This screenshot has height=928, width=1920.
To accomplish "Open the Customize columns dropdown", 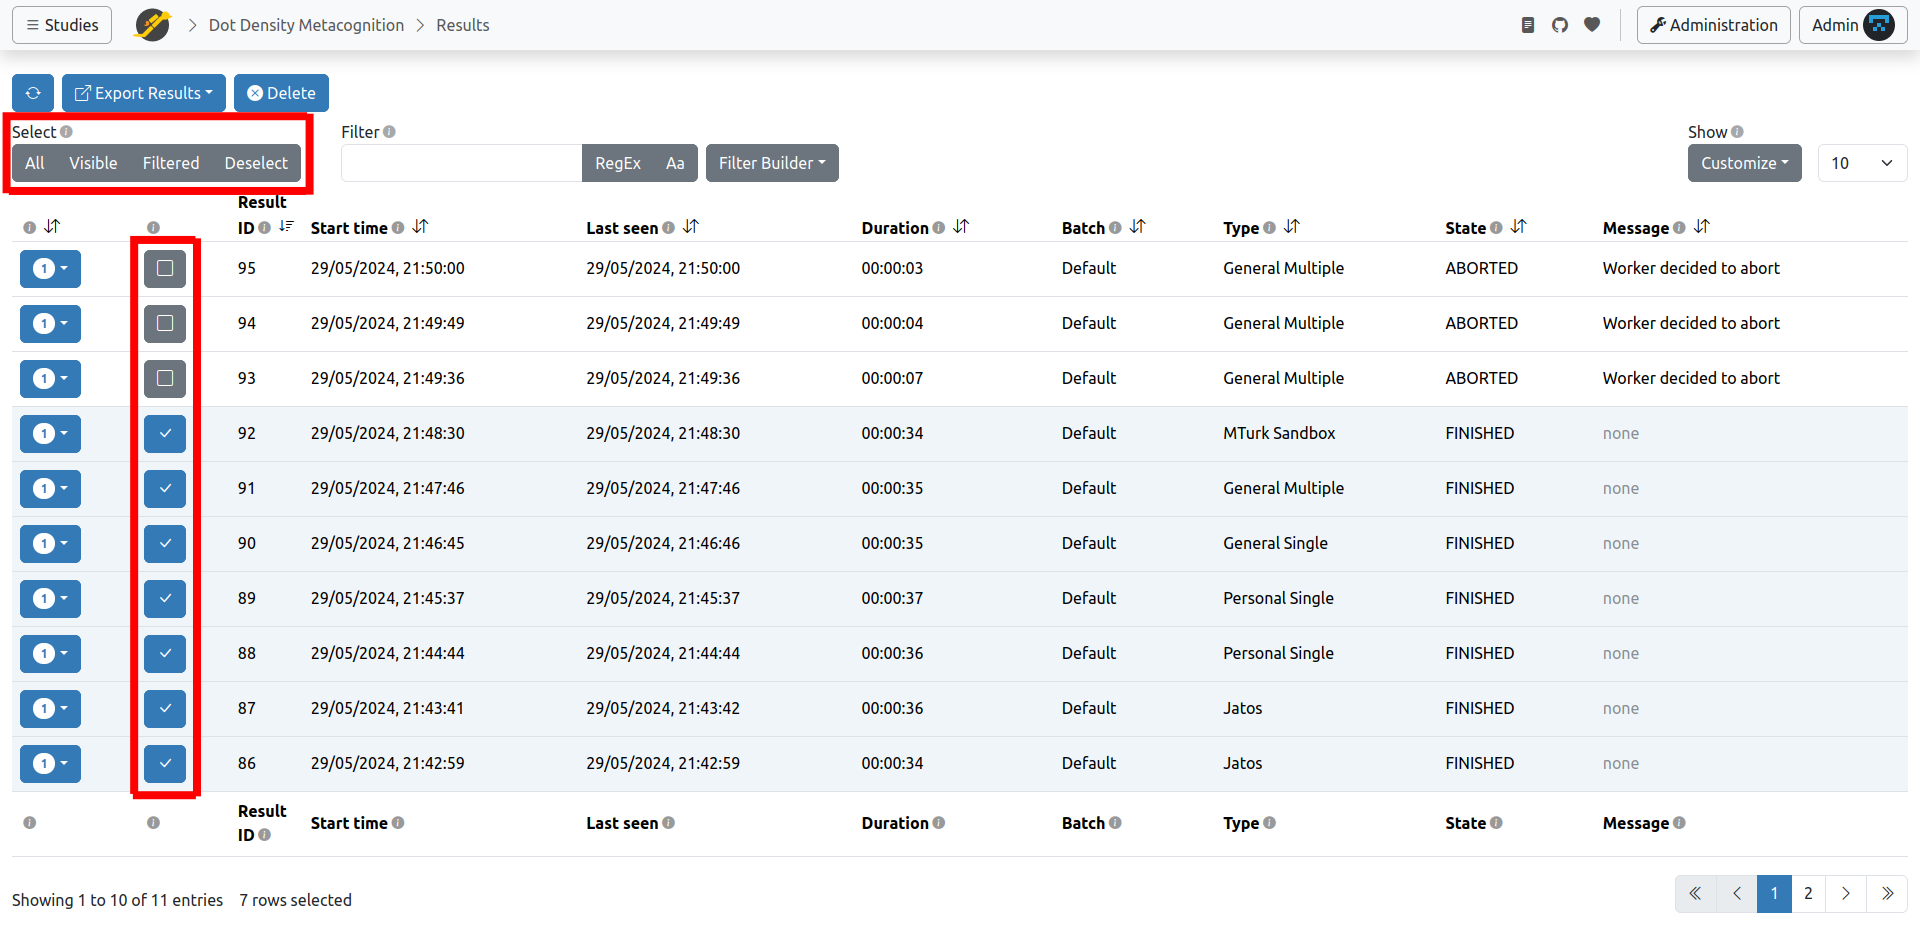I will click(1744, 163).
